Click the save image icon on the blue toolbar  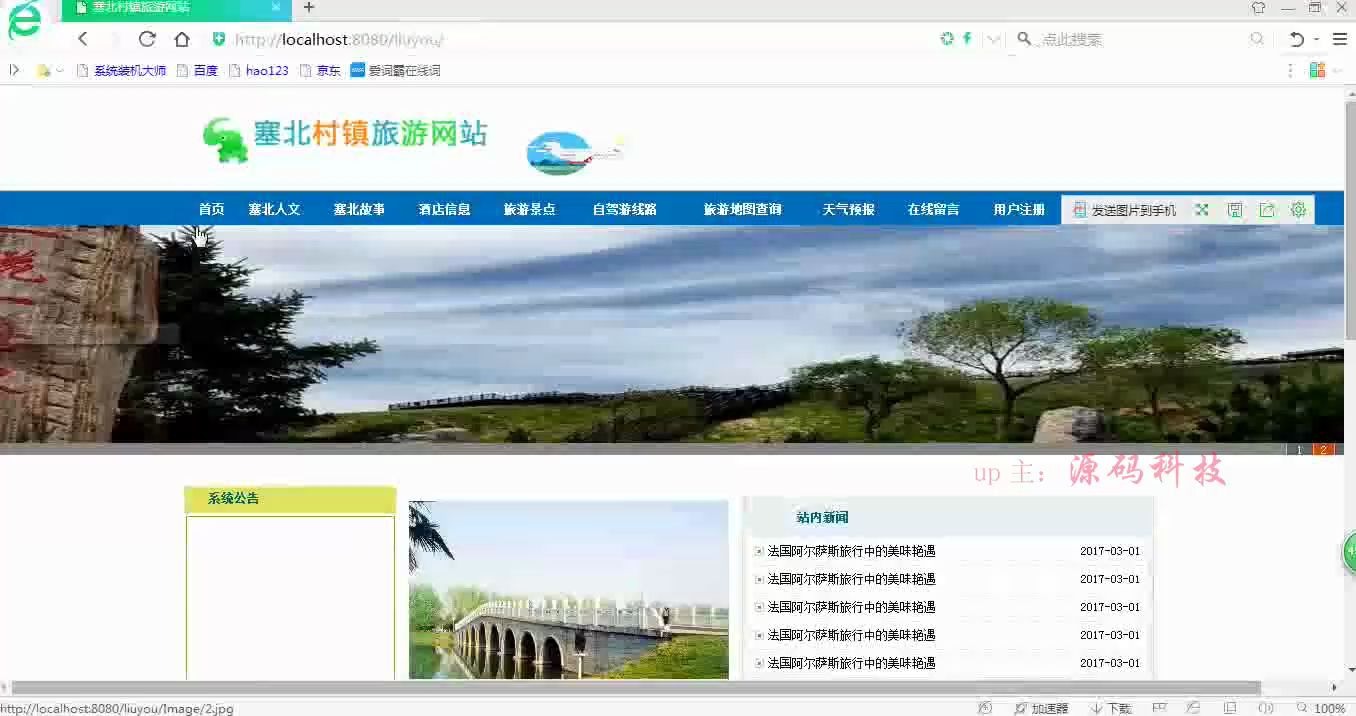click(1235, 209)
